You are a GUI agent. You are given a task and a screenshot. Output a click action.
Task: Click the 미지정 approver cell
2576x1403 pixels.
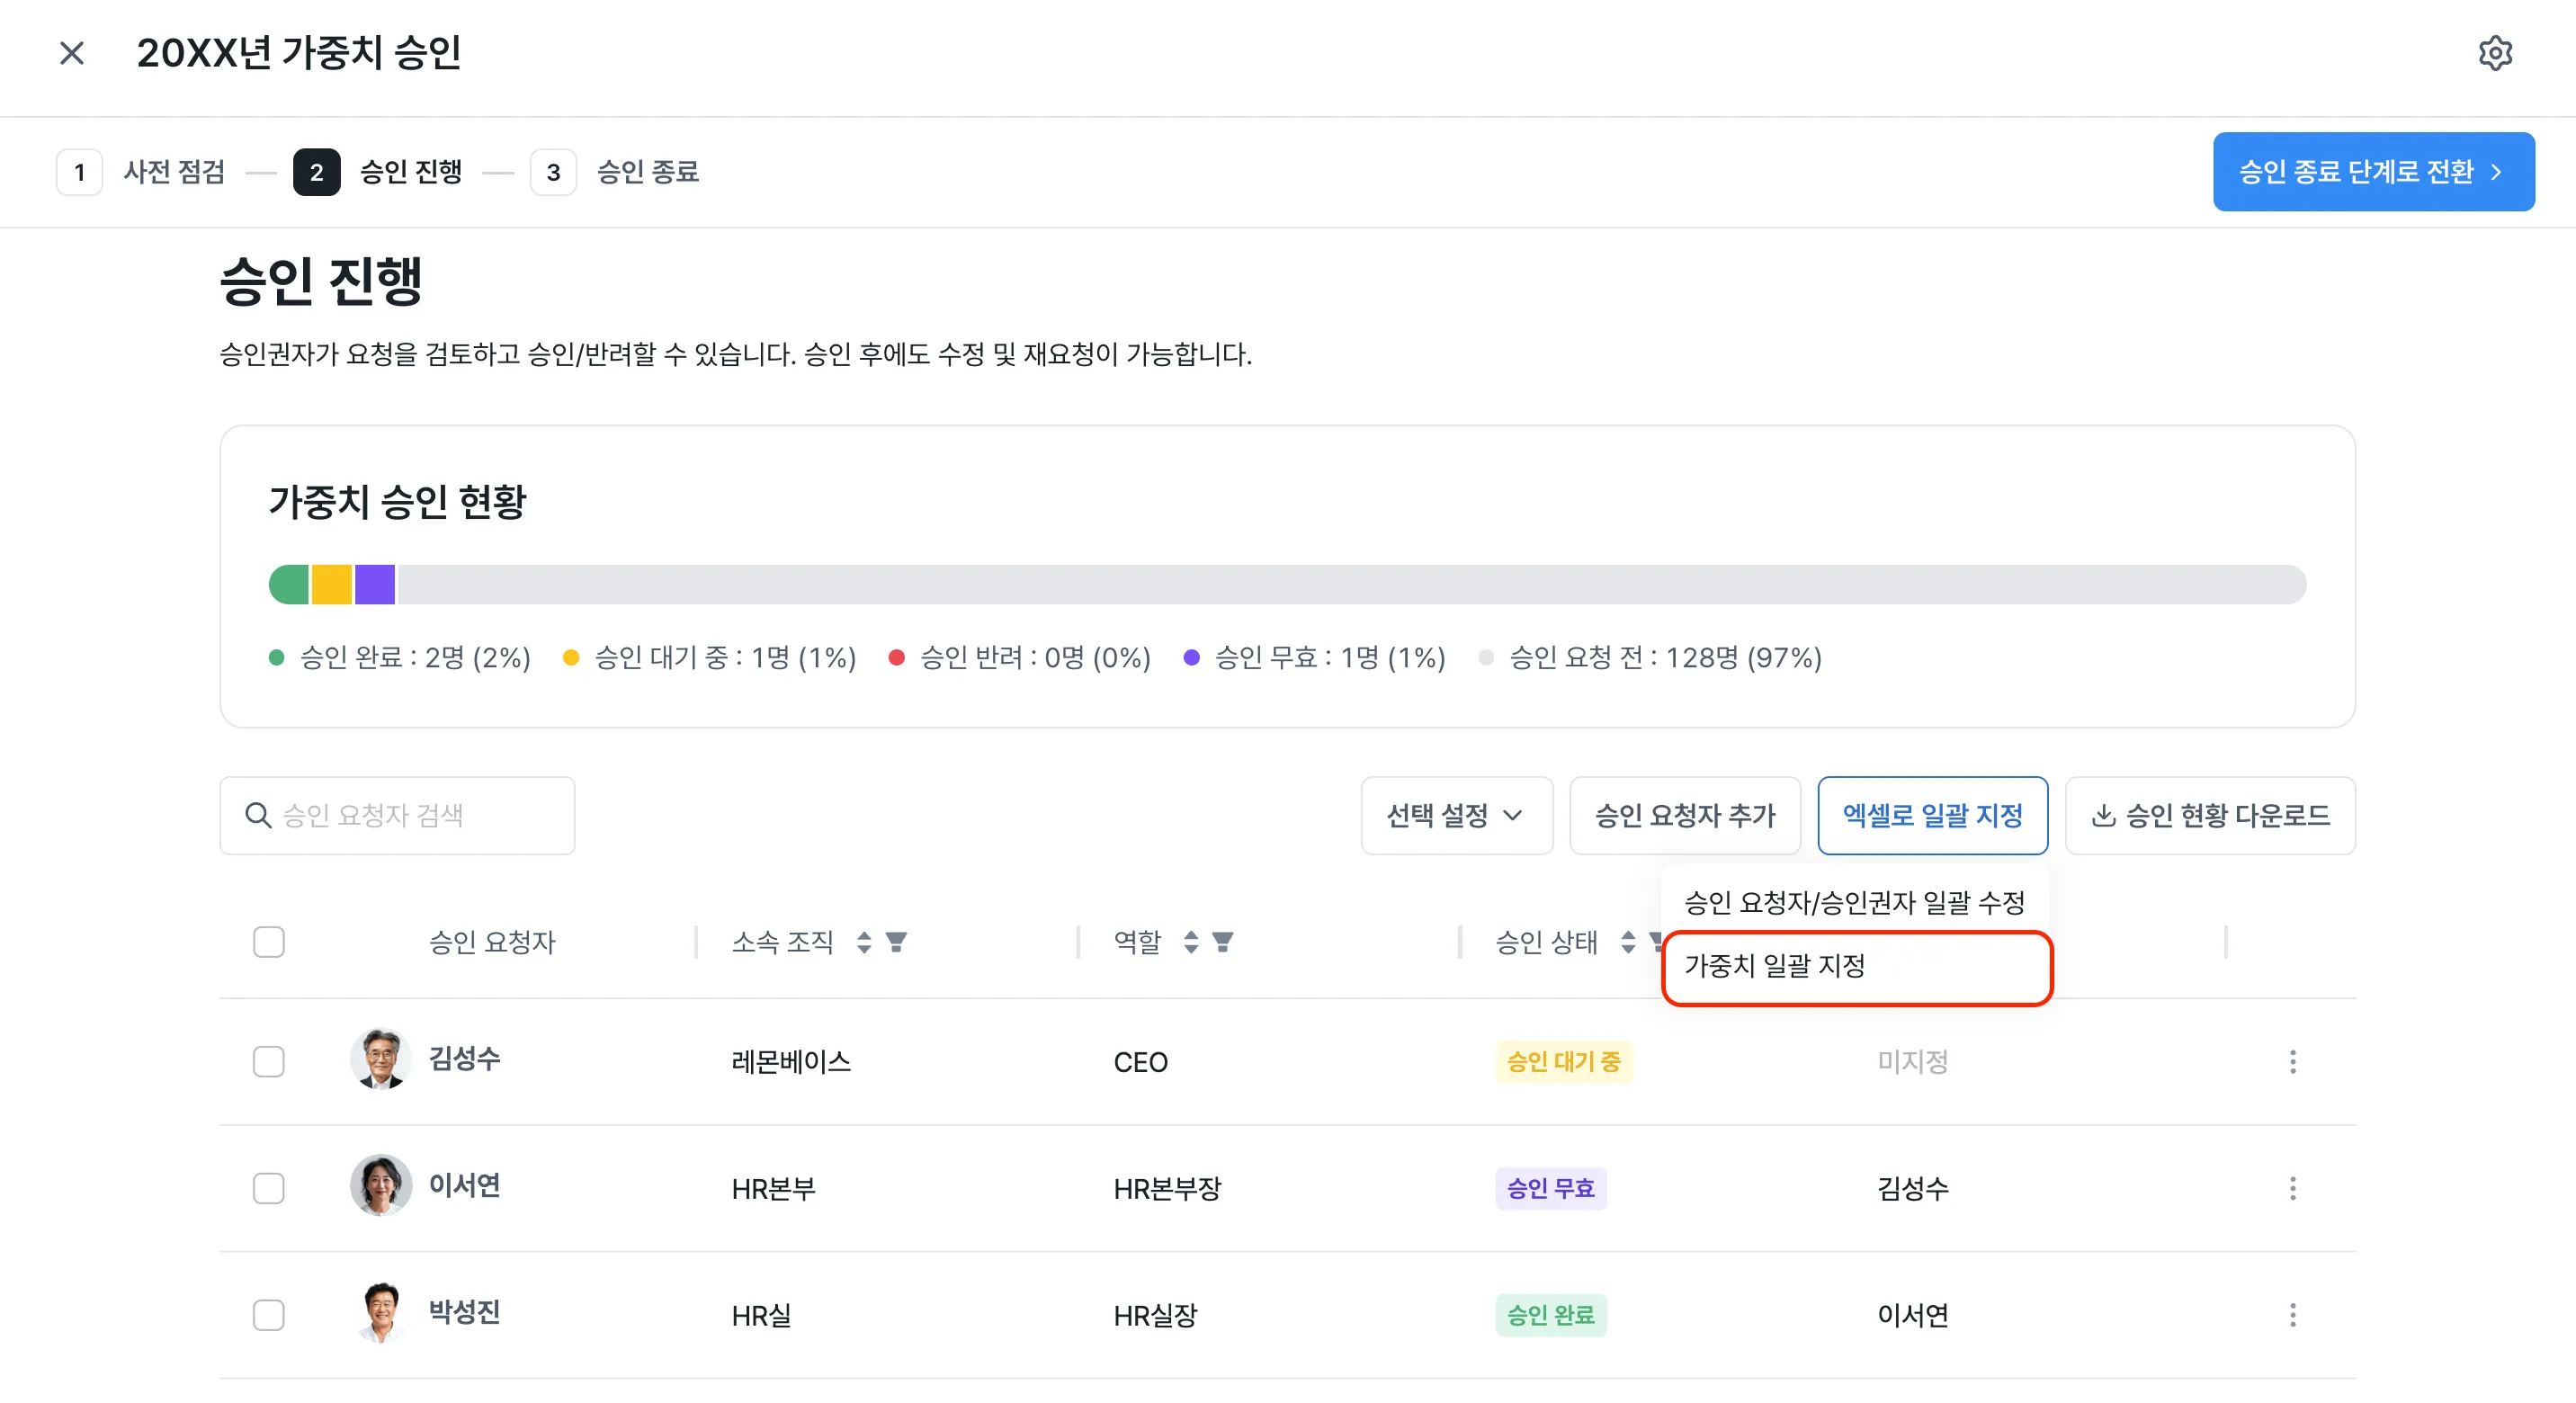pyautogui.click(x=1912, y=1062)
